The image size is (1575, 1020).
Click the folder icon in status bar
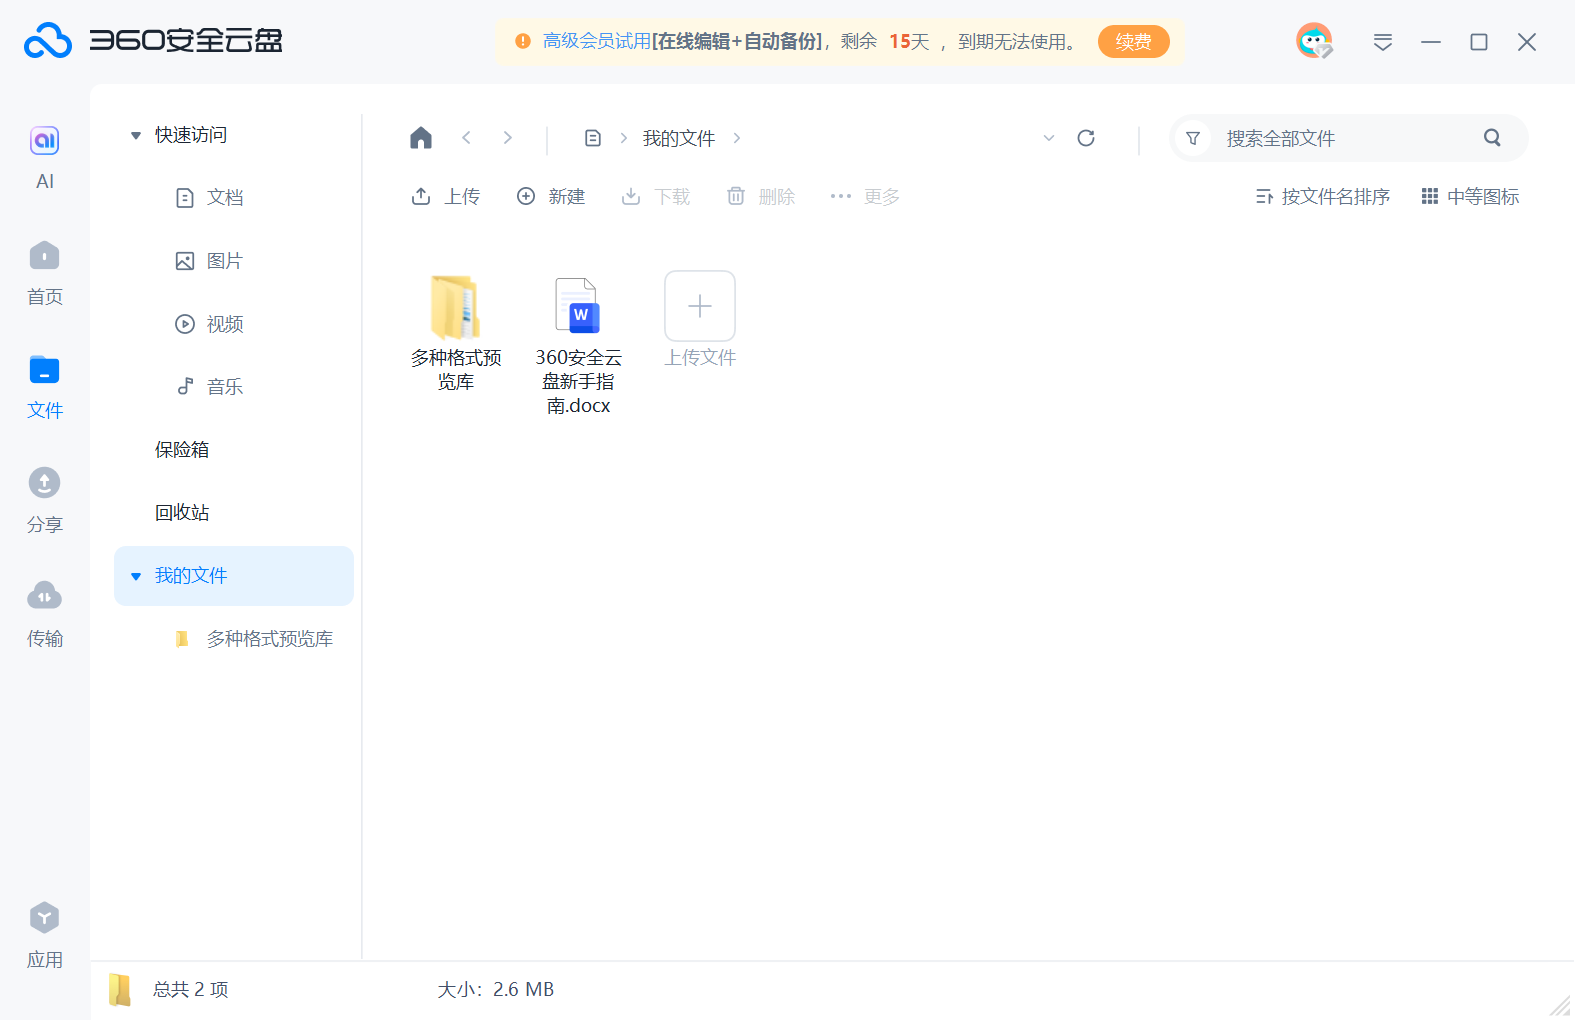tap(120, 989)
